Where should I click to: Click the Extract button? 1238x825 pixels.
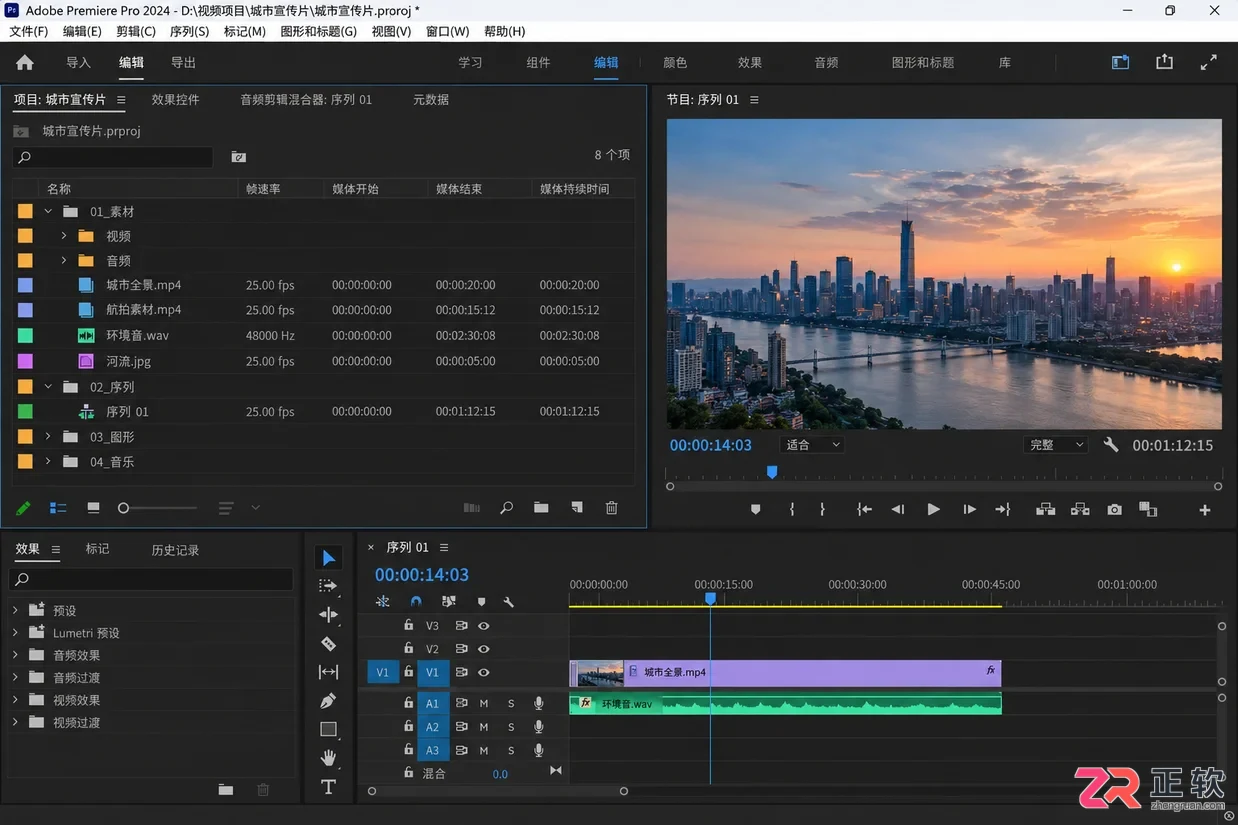(1080, 509)
